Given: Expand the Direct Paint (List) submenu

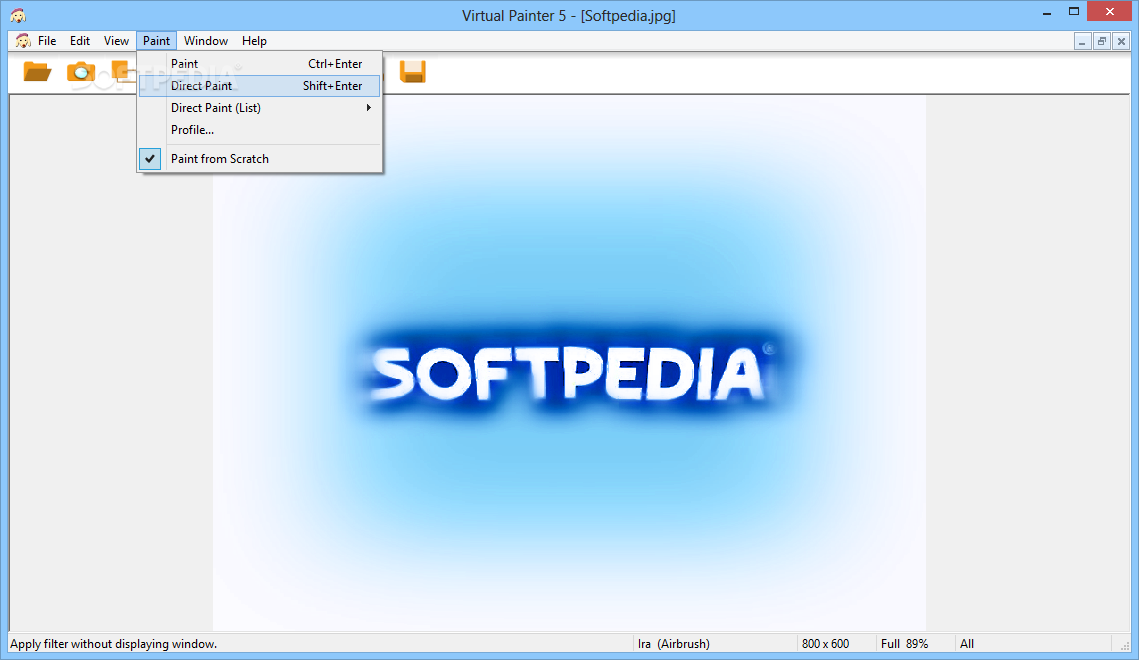Looking at the screenshot, I should click(260, 107).
